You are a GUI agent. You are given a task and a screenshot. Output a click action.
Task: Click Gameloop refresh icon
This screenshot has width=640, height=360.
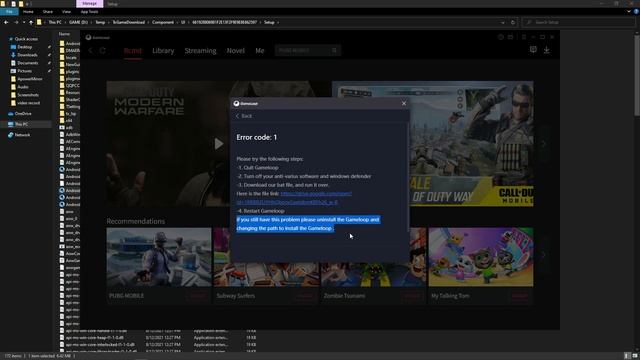pyautogui.click(x=102, y=51)
